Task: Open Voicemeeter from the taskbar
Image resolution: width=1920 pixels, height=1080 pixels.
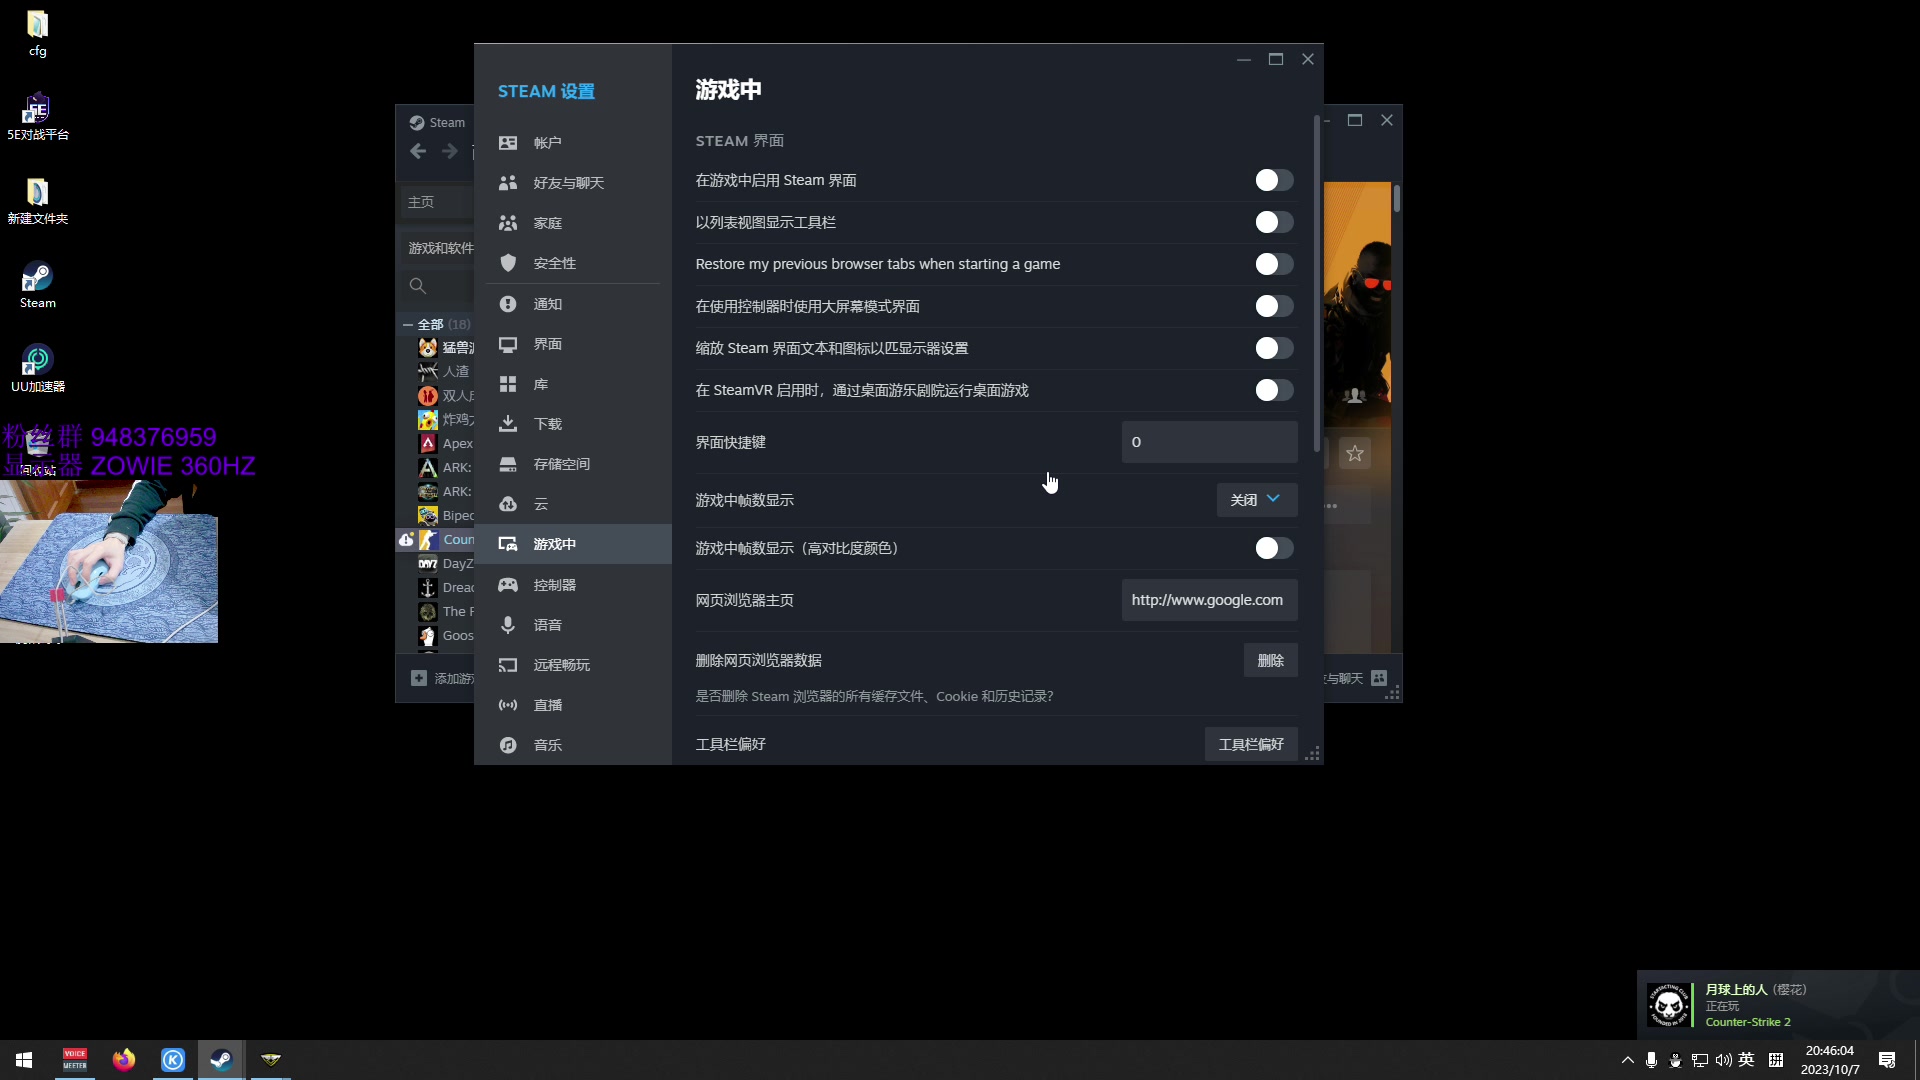Action: (75, 1060)
